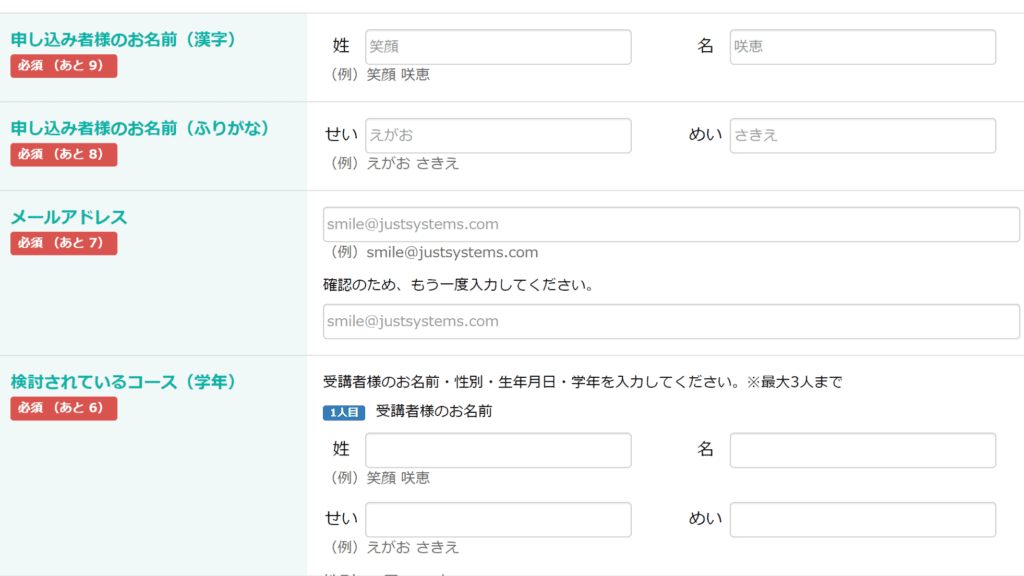1024x576 pixels.
Task: Click the applicant's kanji 名 field with placeholder 咲恵
Action: point(862,47)
